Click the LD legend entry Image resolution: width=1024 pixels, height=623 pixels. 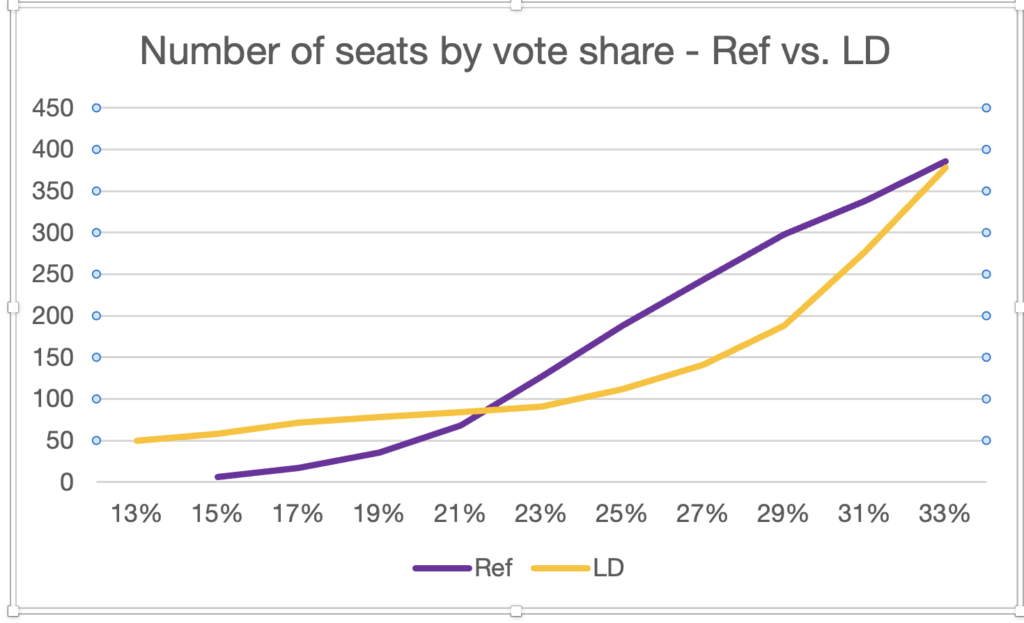pos(608,568)
